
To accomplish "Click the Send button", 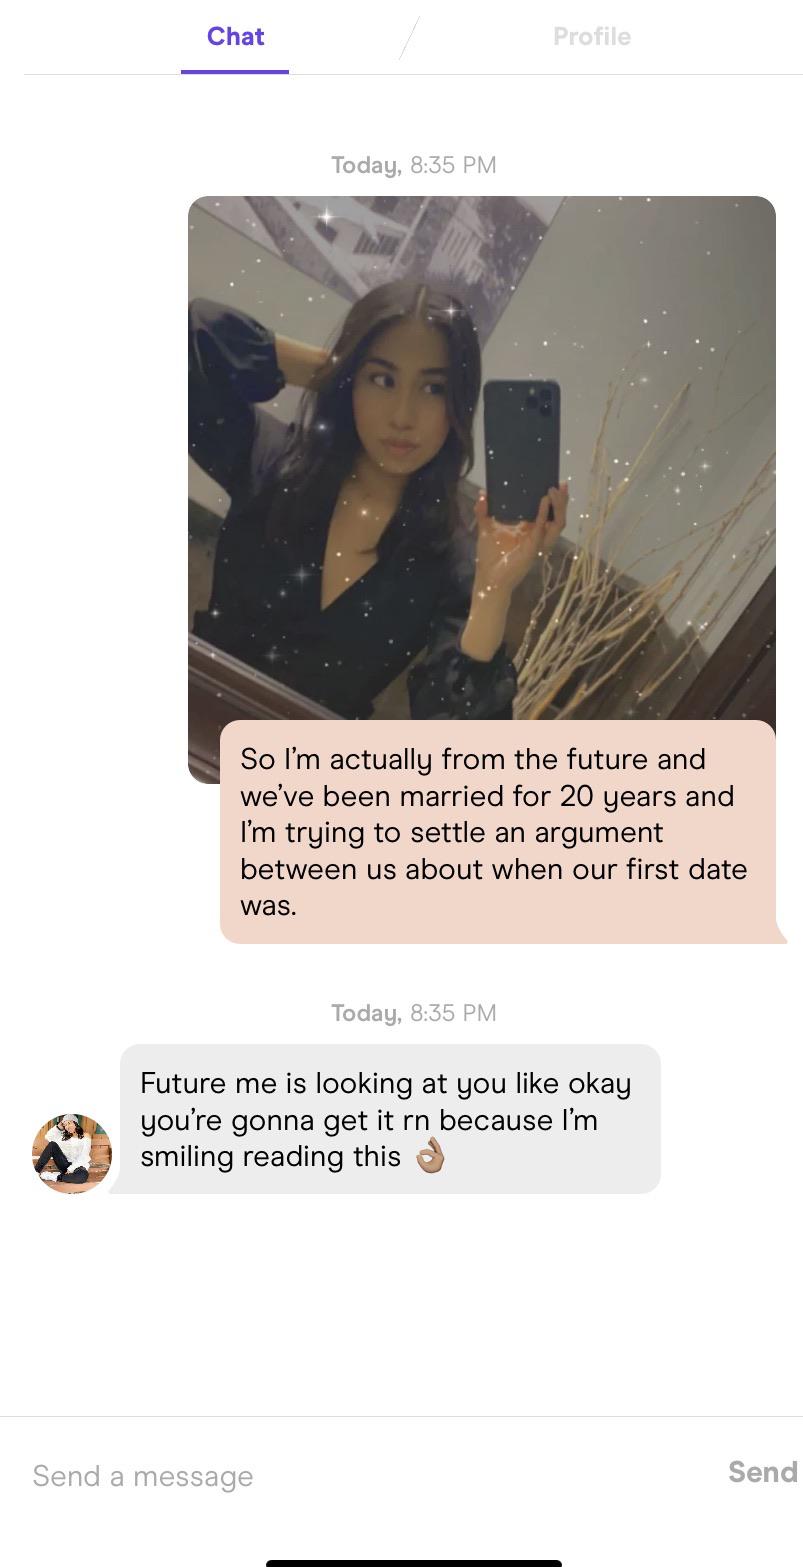I will point(763,1472).
